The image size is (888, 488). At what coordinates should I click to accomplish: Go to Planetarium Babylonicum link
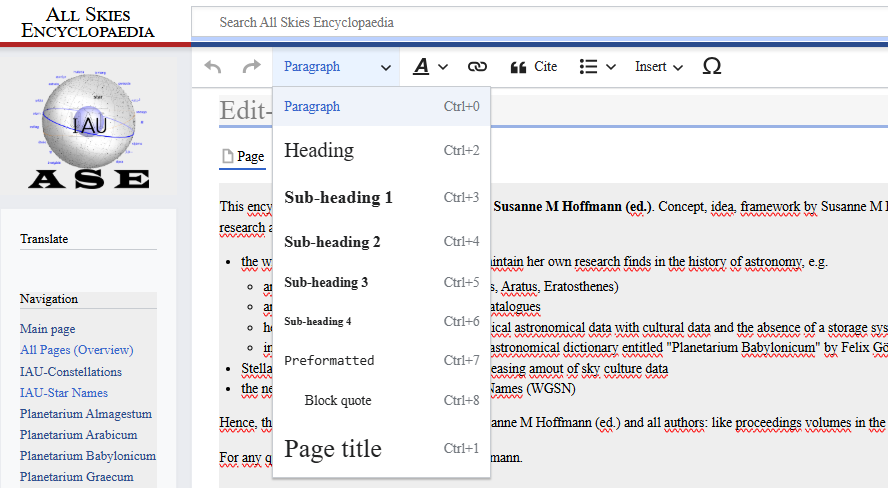click(88, 456)
